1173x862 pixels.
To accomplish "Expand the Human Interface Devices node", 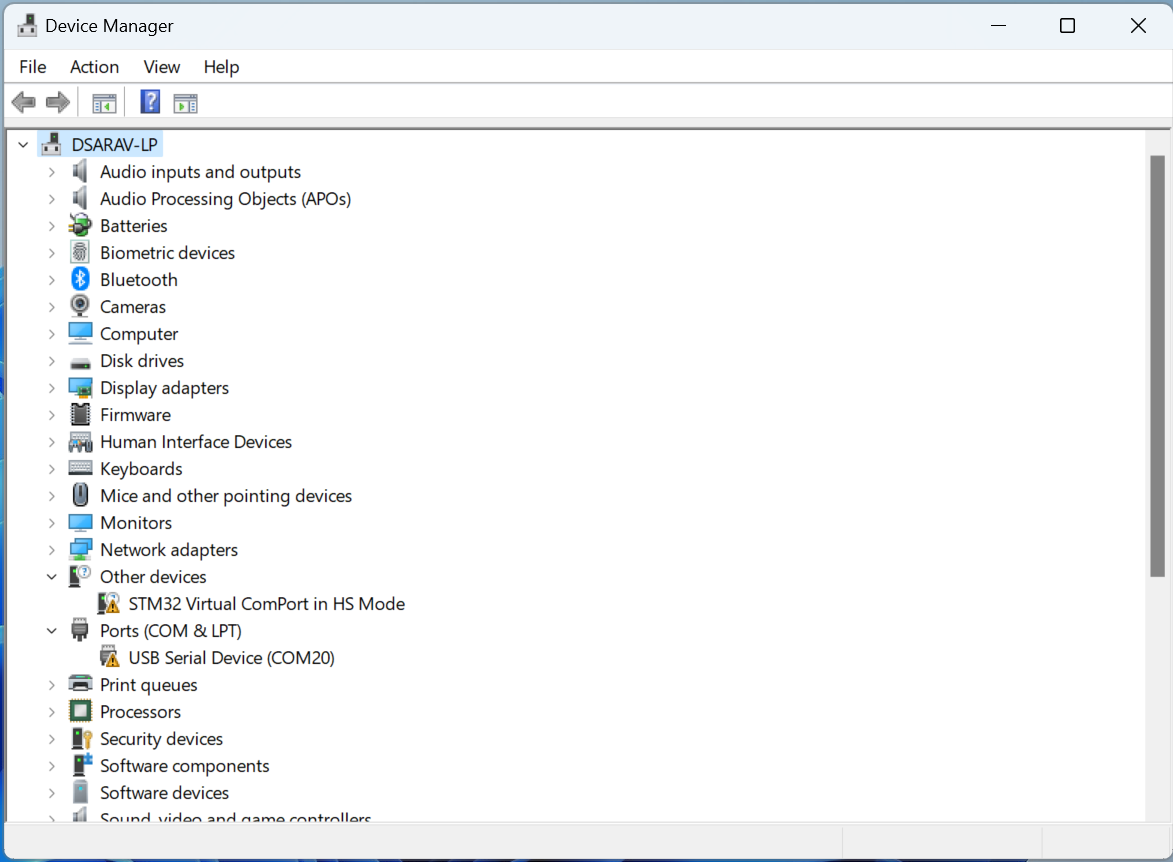I will [52, 441].
